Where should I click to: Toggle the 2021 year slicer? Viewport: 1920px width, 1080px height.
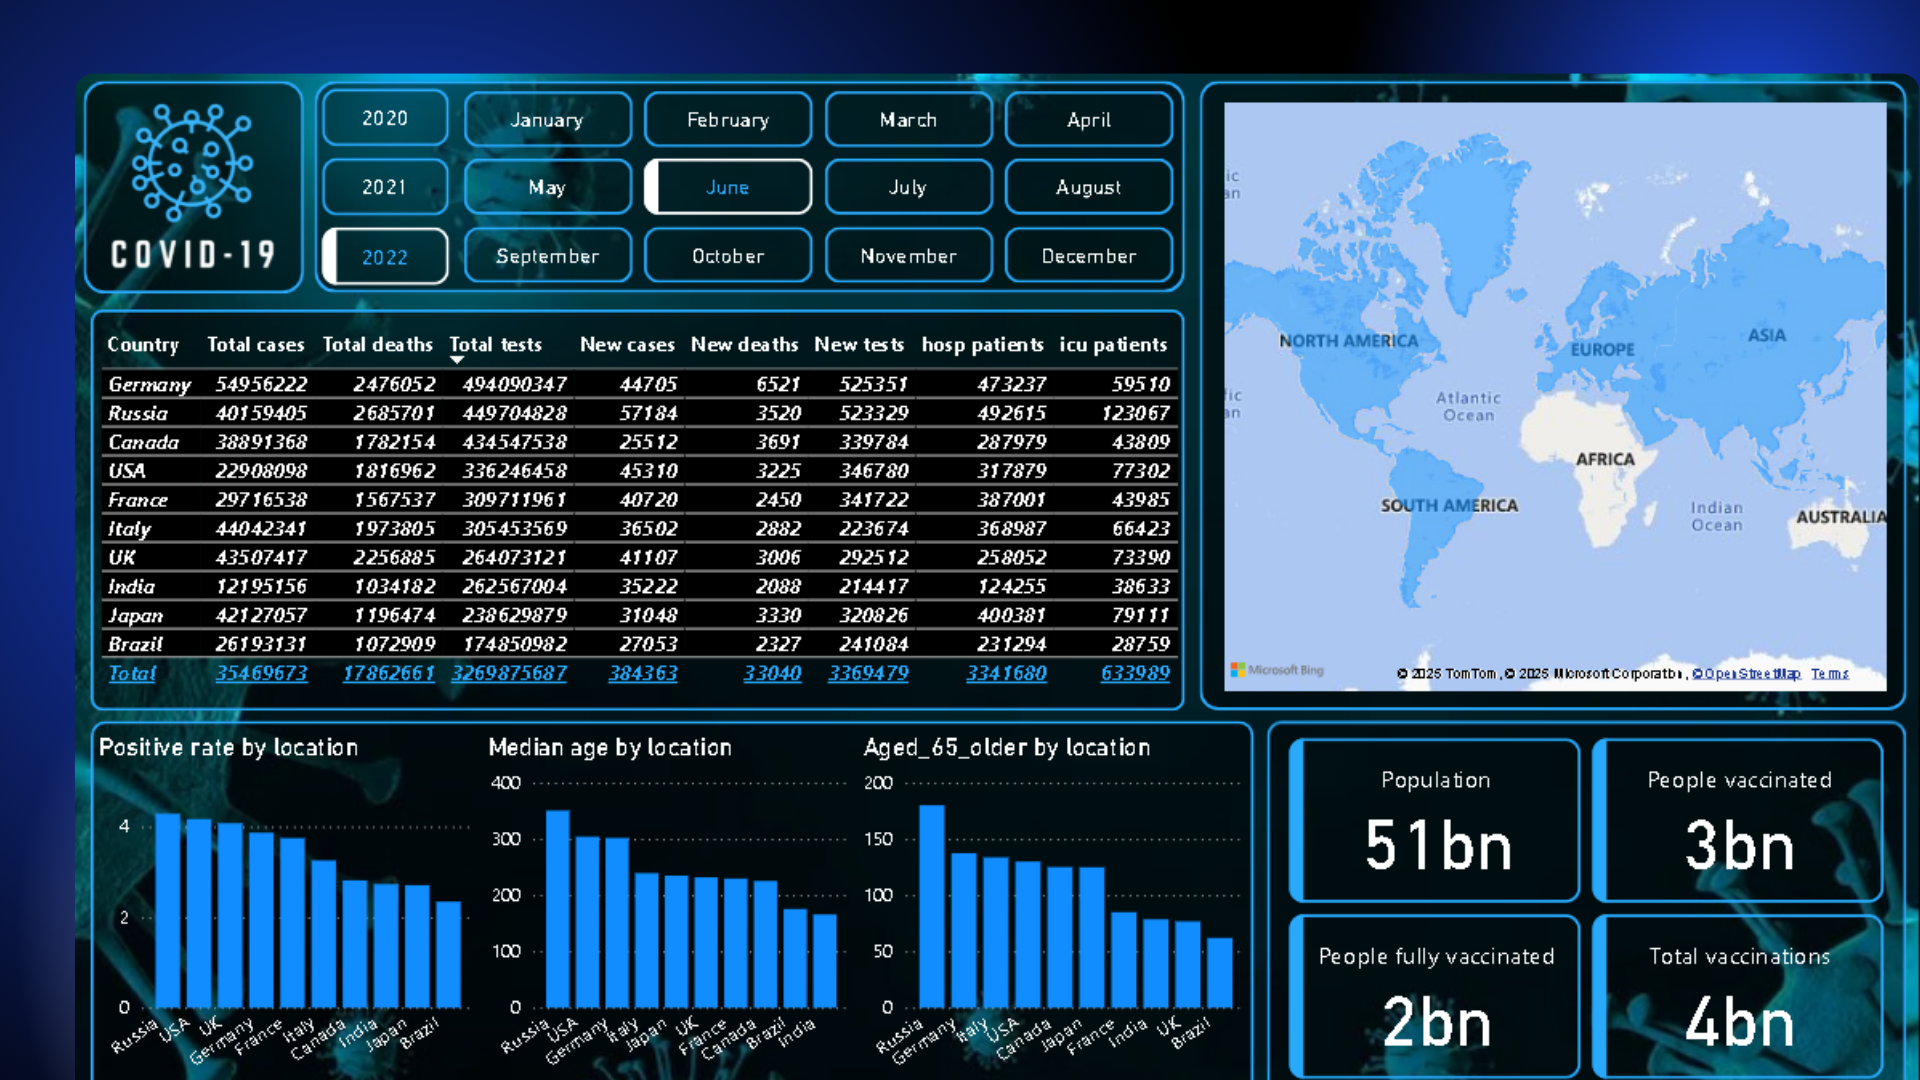click(385, 187)
